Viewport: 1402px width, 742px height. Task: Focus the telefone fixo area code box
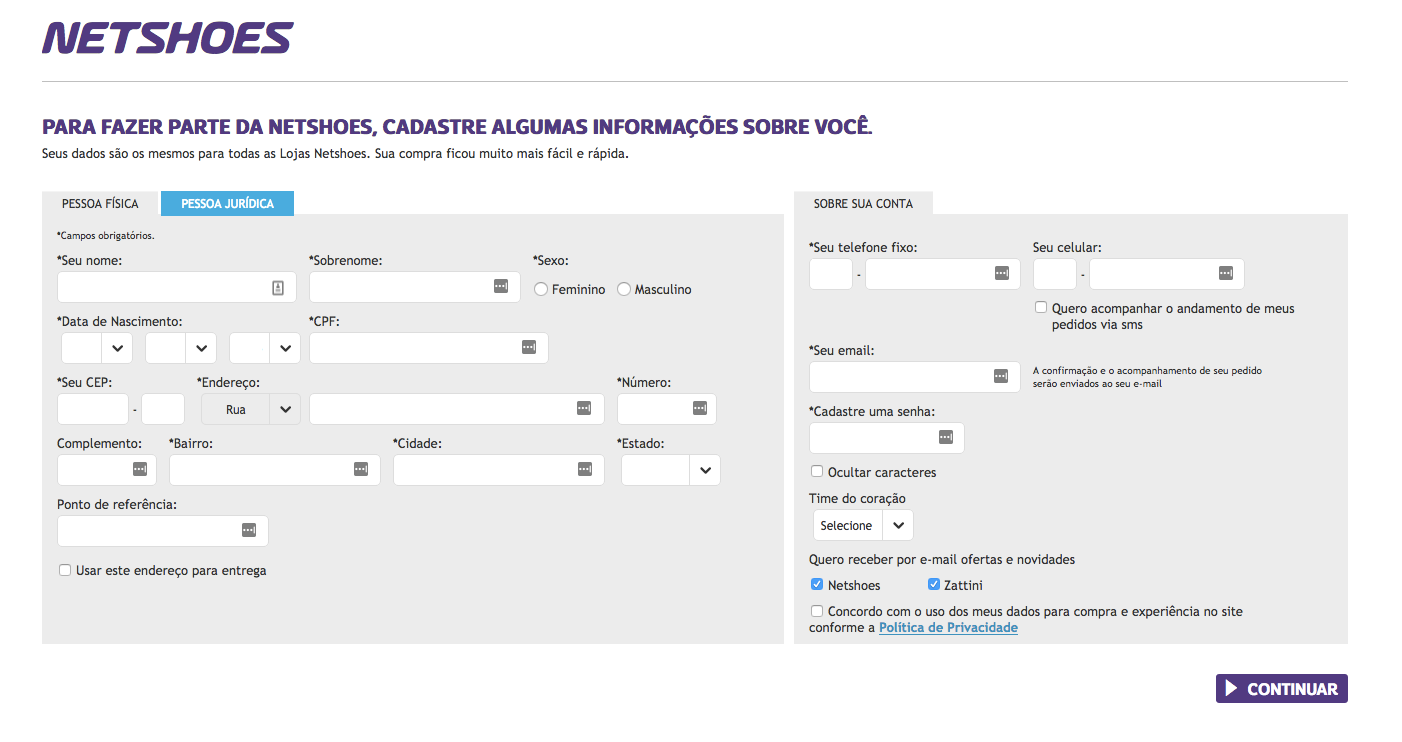coord(831,274)
